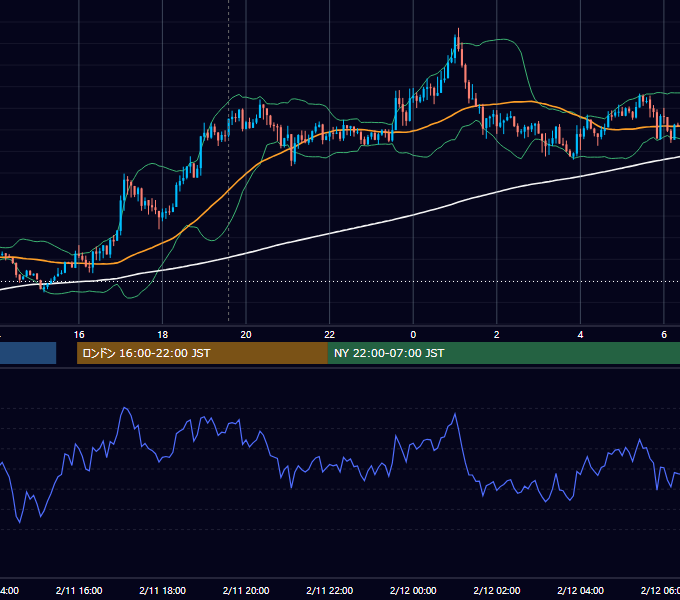
Task: Click the 2/12 04:00 date label
Action: (x=580, y=591)
